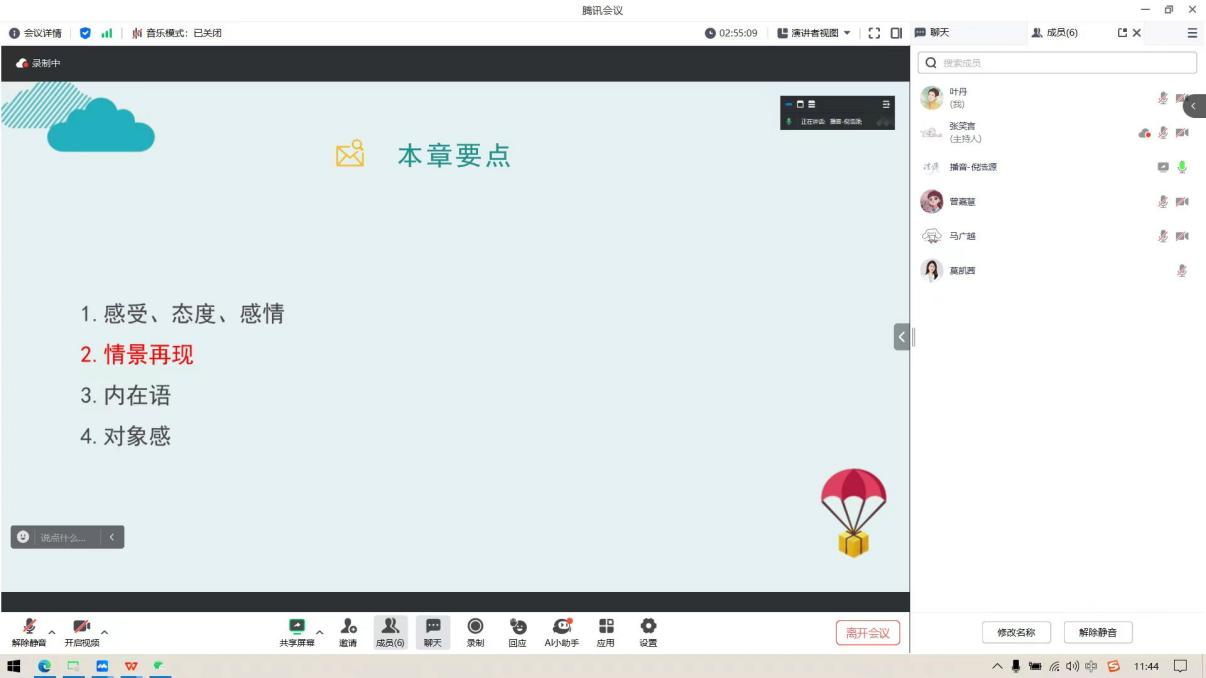Enter full screen mode from top bar
1206x678 pixels.
tap(874, 33)
